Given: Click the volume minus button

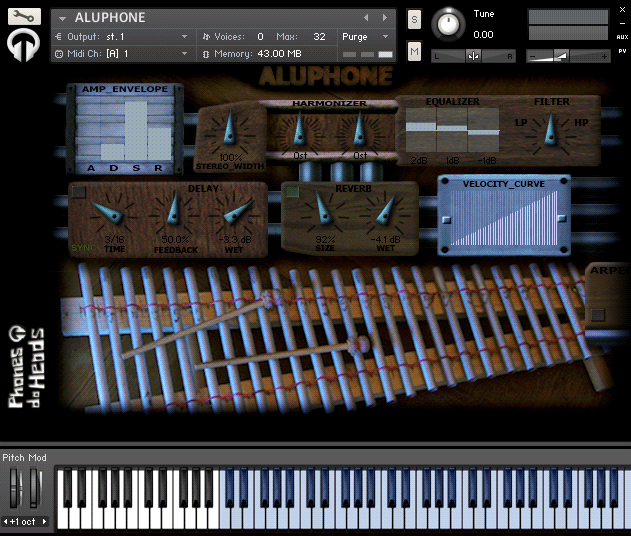Looking at the screenshot, I should (532, 57).
